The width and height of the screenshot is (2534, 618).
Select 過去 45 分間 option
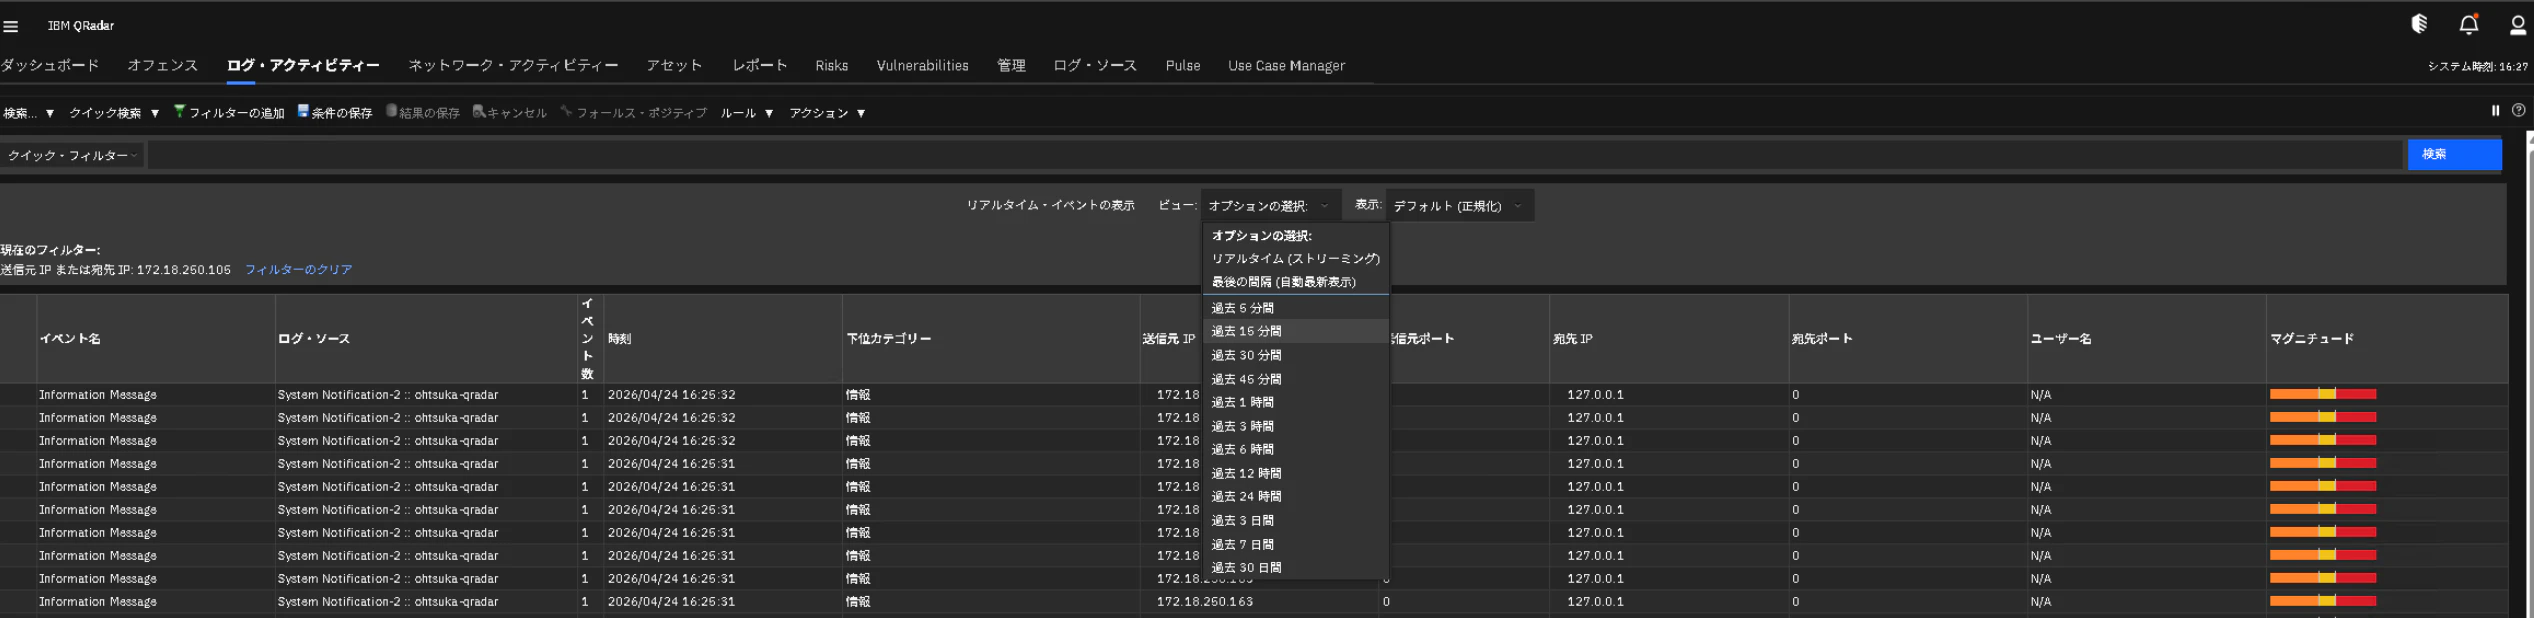(x=1295, y=379)
